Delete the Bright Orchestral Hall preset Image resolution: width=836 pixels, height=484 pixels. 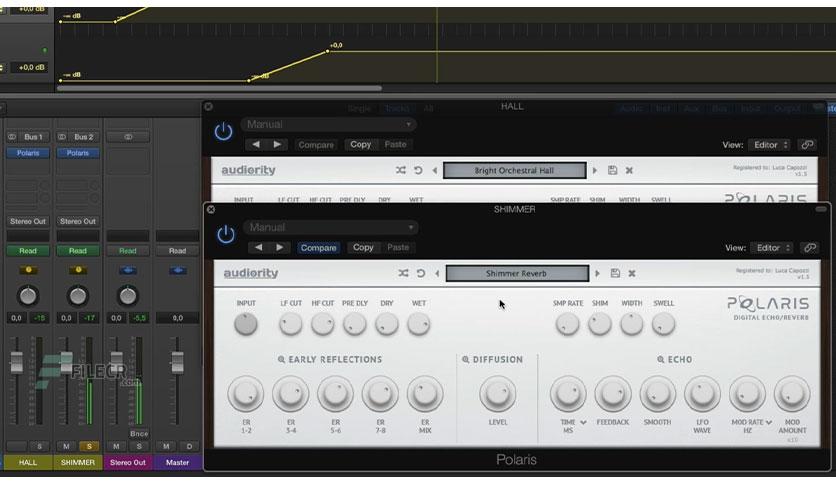(x=629, y=171)
